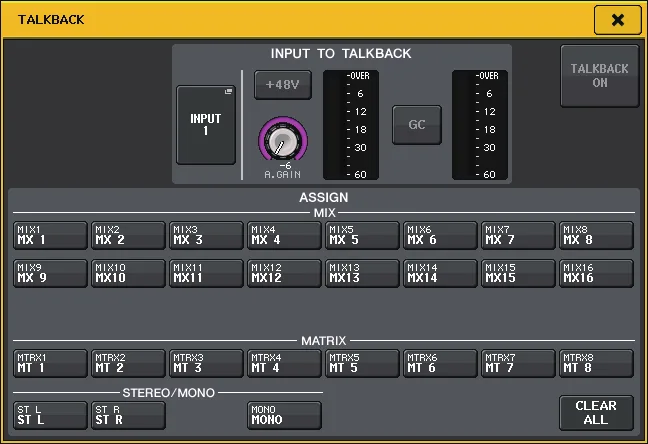Click the INPUT TO TALKBACK heading

(341, 53)
